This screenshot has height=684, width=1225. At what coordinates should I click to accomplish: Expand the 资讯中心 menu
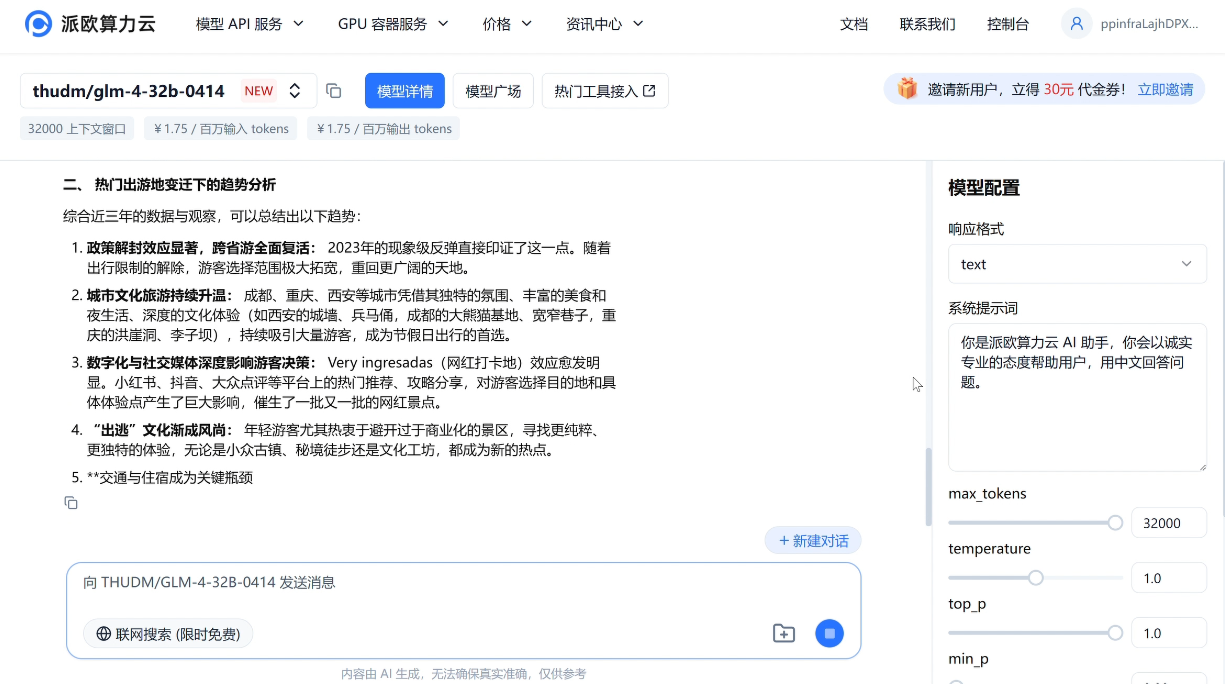(x=605, y=24)
